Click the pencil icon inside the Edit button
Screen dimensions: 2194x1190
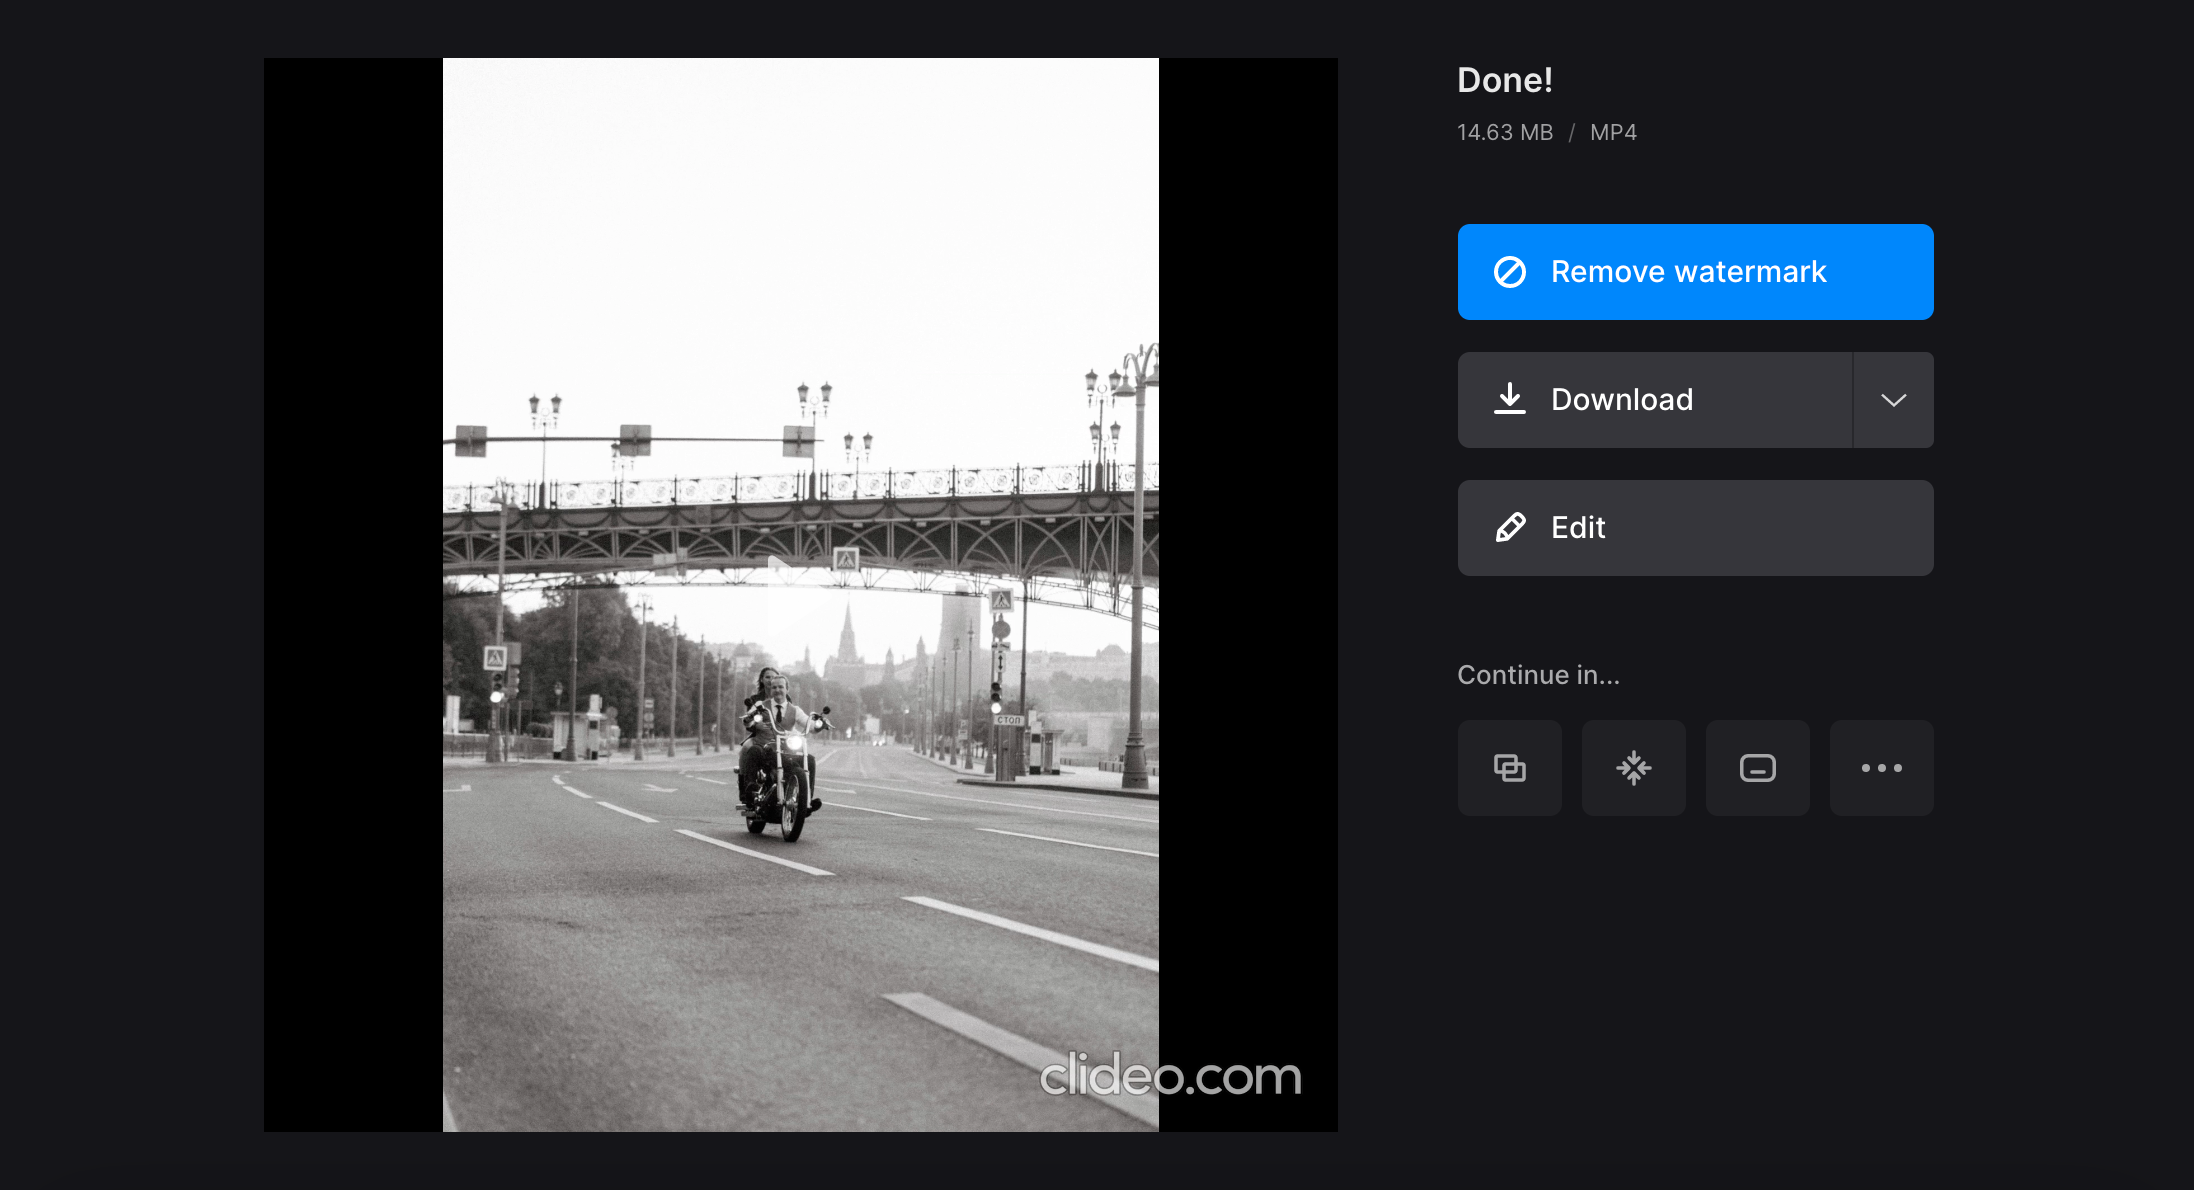[1510, 528]
